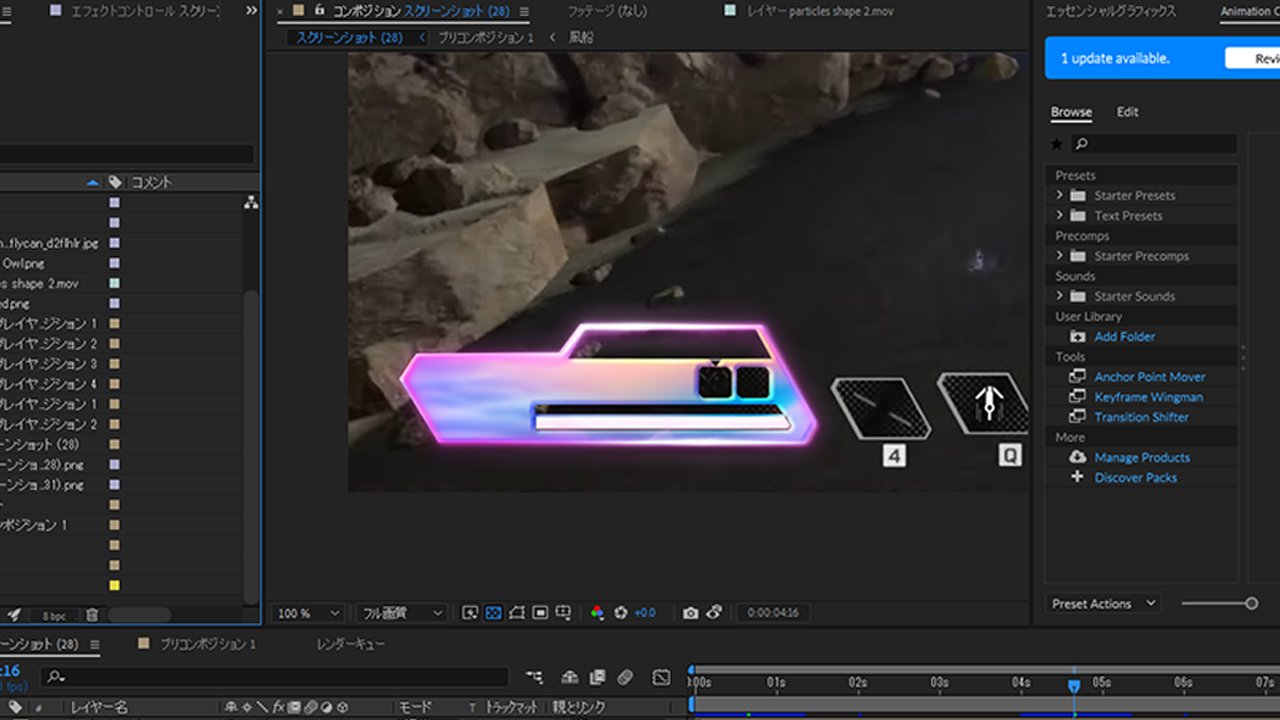Toggle the transparency grid in the viewer

pos(493,613)
